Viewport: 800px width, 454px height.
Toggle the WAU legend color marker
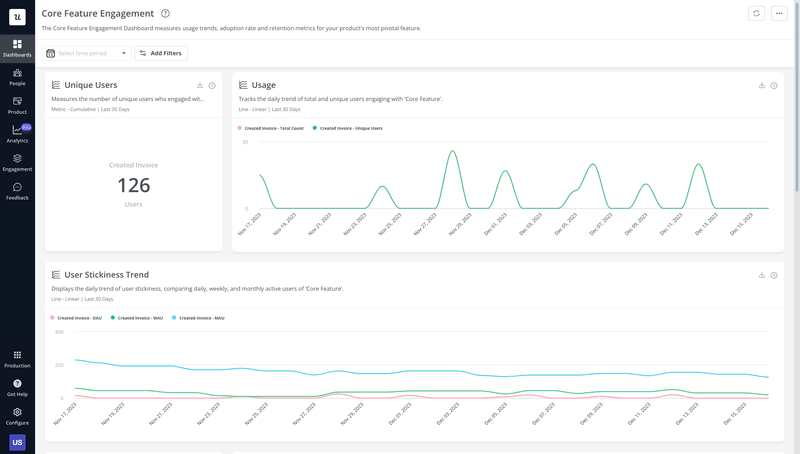(113, 318)
